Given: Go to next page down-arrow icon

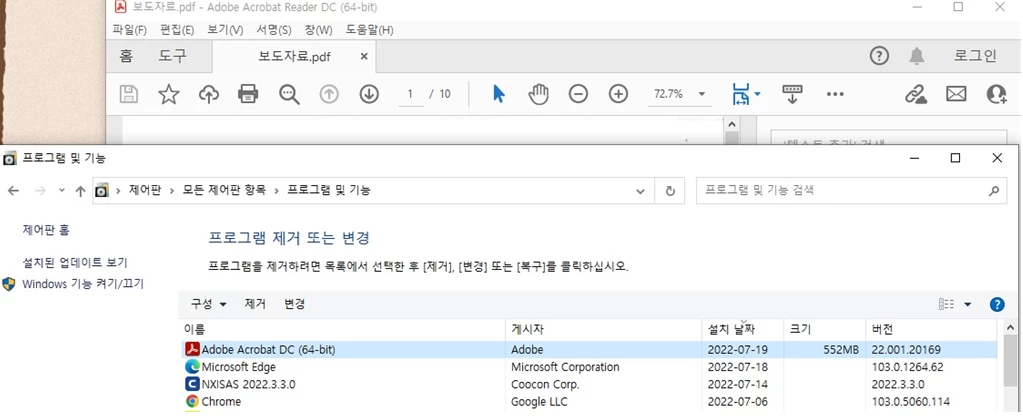Looking at the screenshot, I should tap(369, 95).
